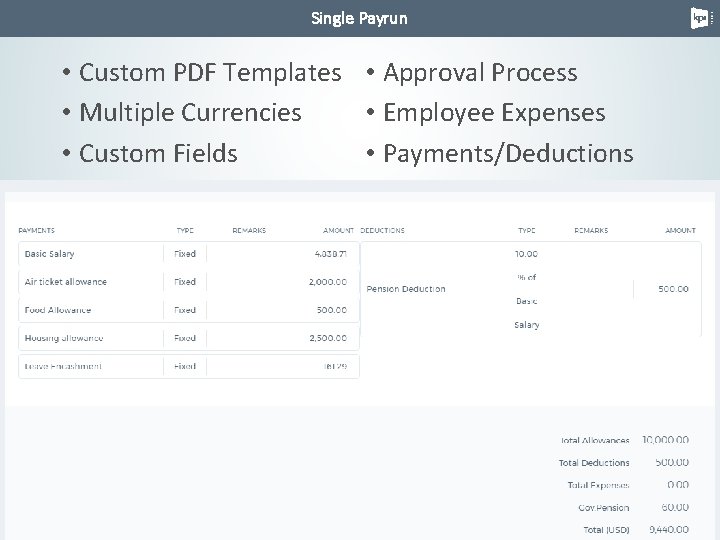Image resolution: width=720 pixels, height=540 pixels.
Task: Click the Total (USD) 9,440.00 amount
Action: point(667,529)
